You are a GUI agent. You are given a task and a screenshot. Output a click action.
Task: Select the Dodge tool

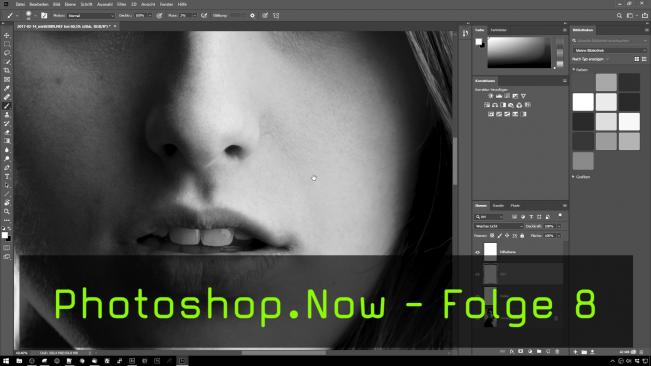(7, 159)
